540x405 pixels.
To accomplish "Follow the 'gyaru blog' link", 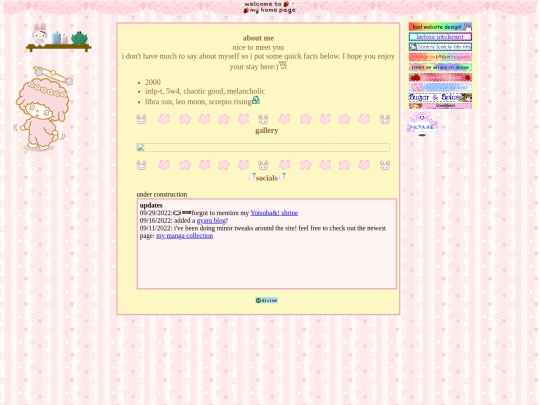I will pos(211,220).
